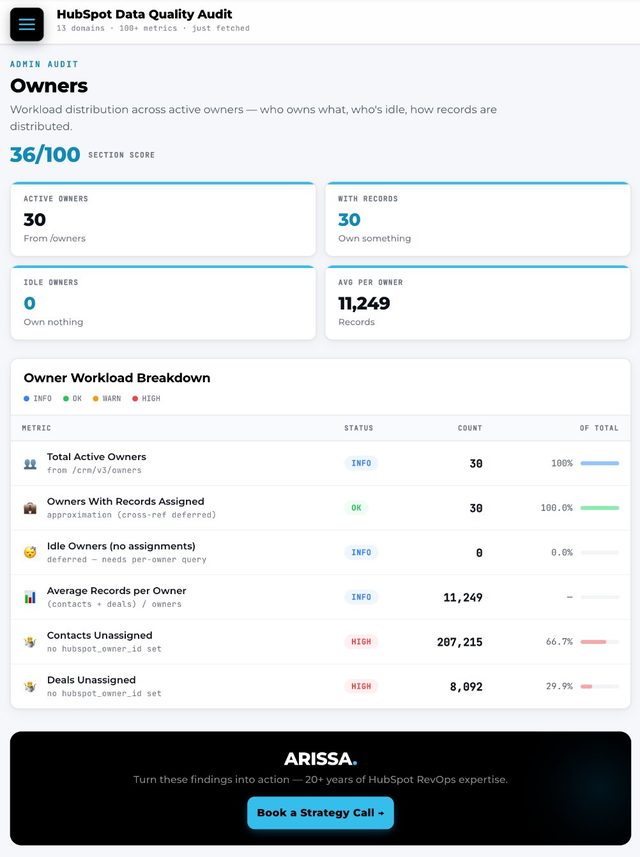Click HIGH badge for Deals Unassigned
This screenshot has height=857, width=640.
(x=361, y=686)
